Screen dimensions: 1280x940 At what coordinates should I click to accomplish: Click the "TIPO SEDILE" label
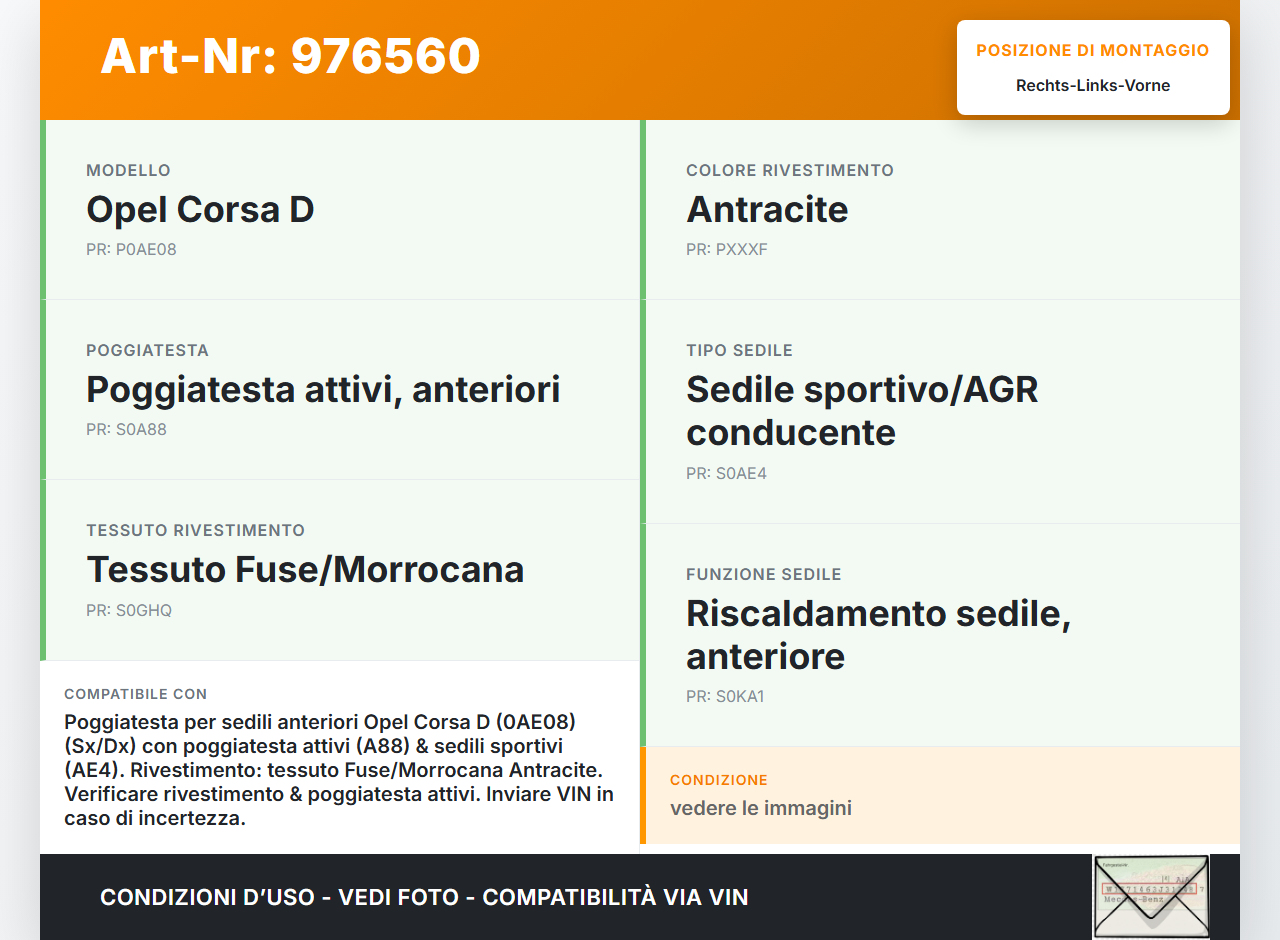[x=739, y=350]
